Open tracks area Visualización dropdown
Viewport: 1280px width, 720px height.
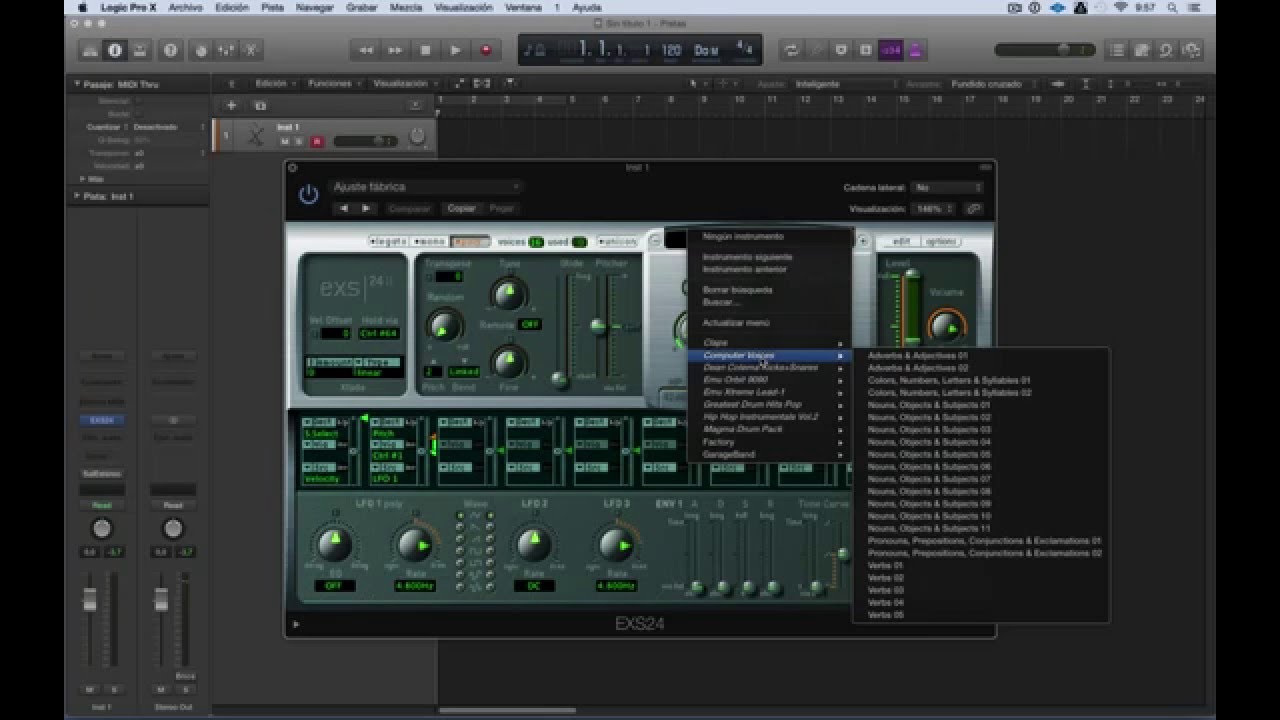[404, 84]
